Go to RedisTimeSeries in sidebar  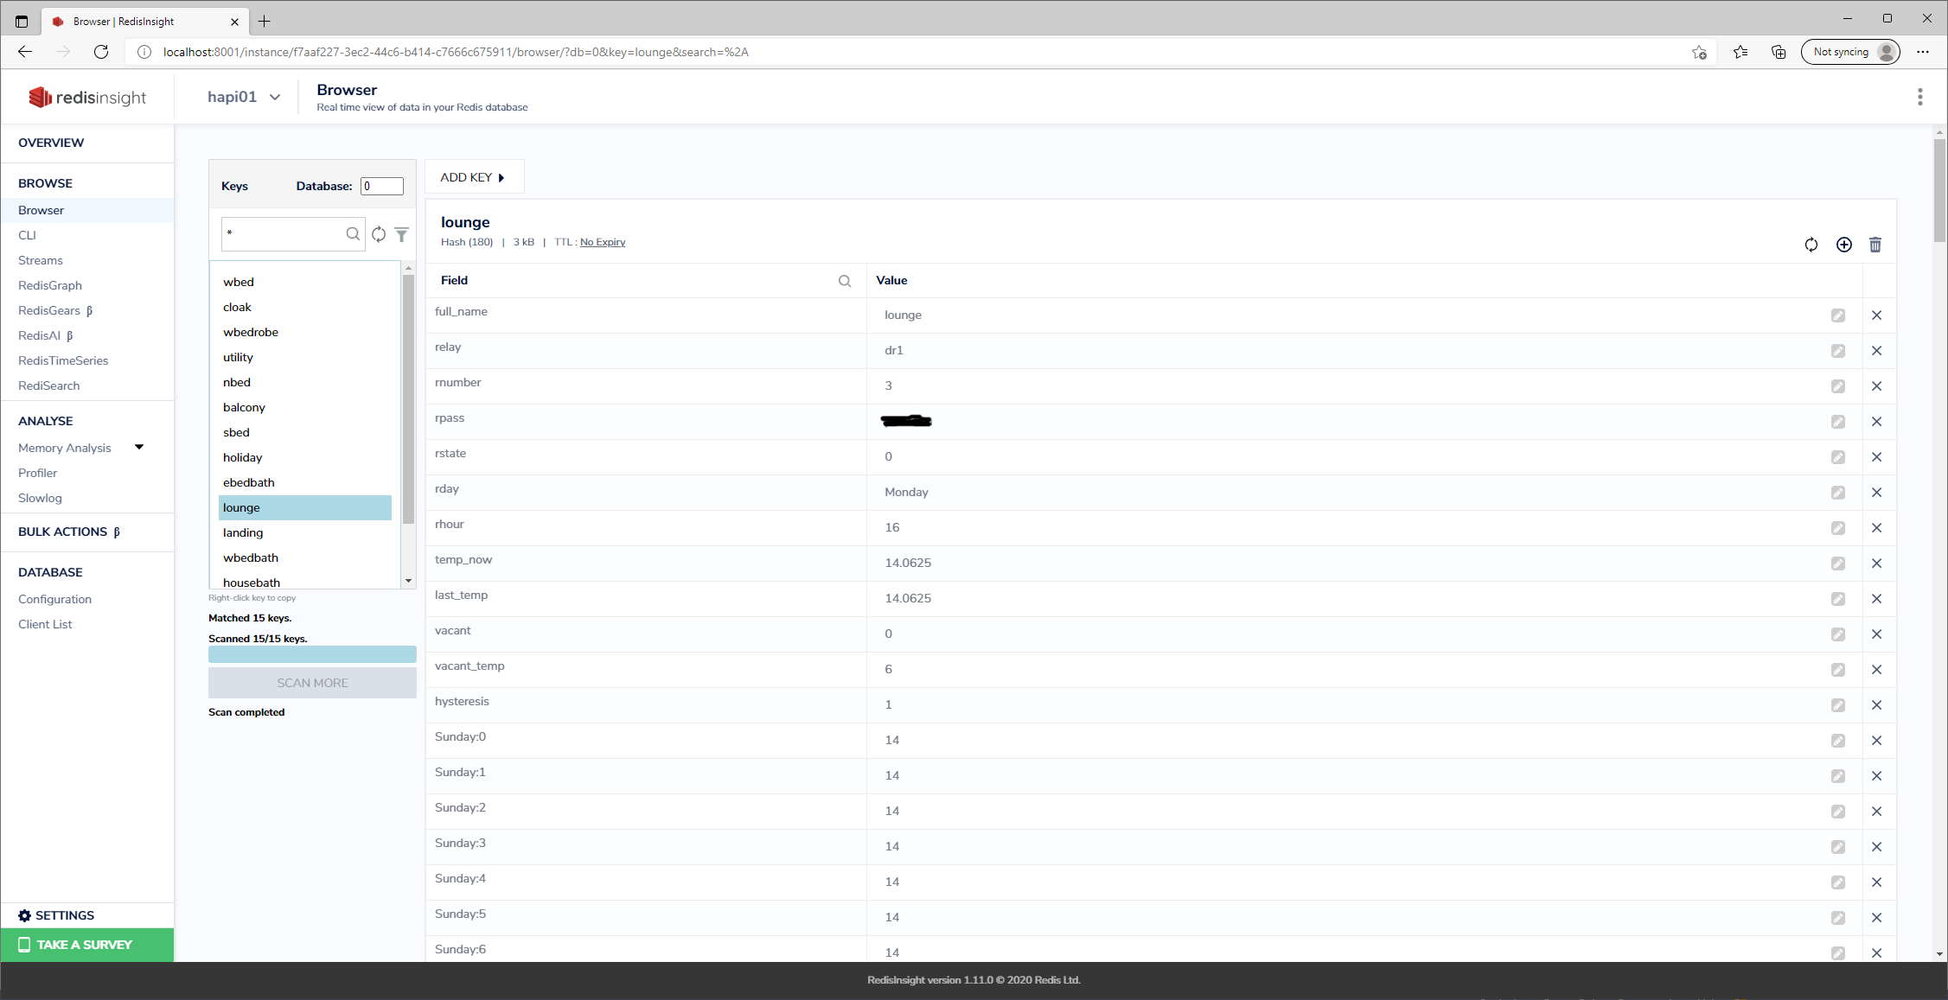[x=63, y=360]
